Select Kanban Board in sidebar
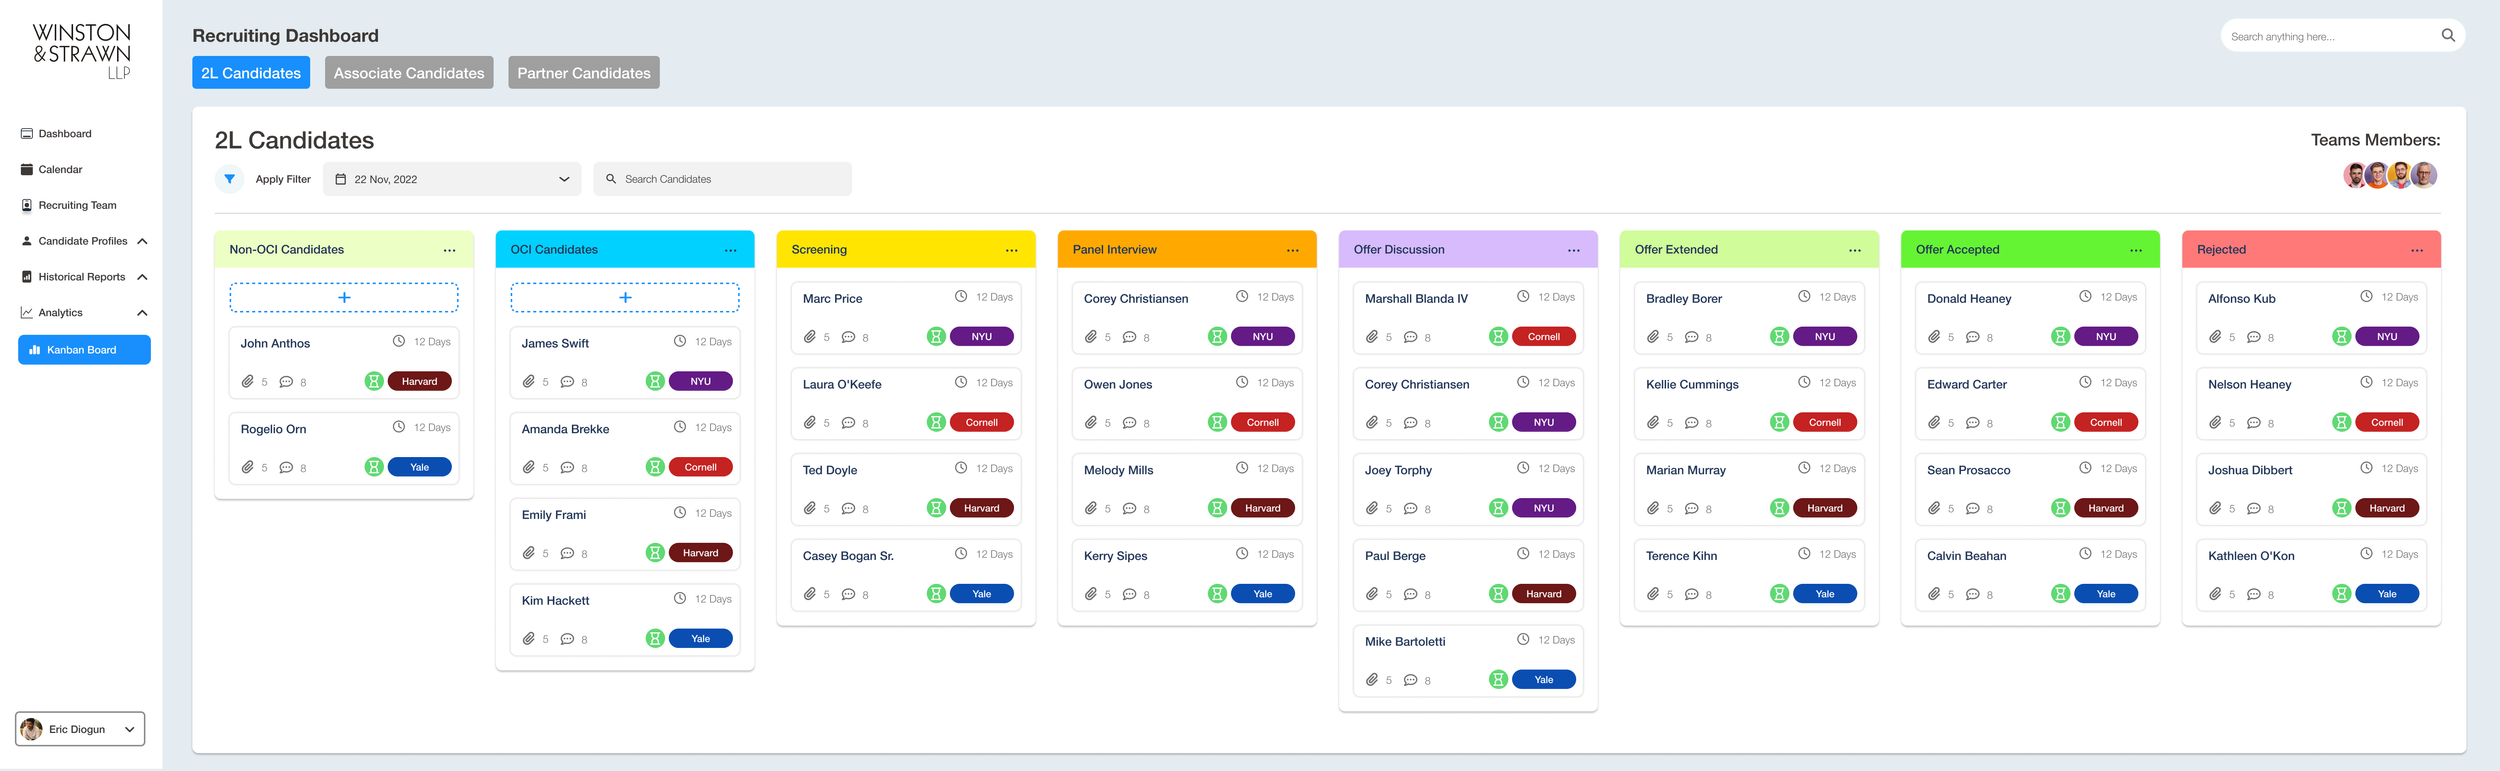This screenshot has width=2500, height=771. click(84, 350)
